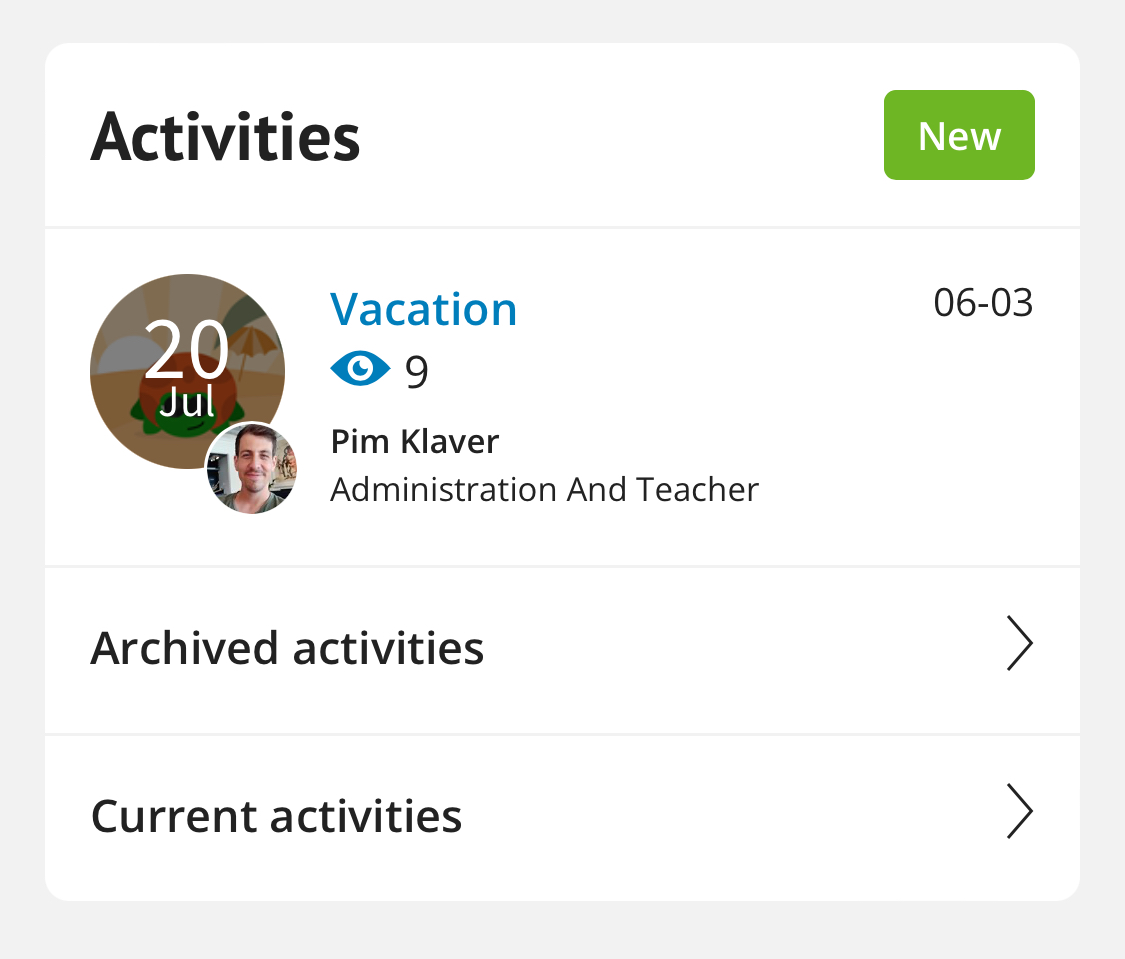Viewport: 1125px width, 959px height.
Task: Expand Archived activities chevron arrow
Action: pyautogui.click(x=1019, y=643)
